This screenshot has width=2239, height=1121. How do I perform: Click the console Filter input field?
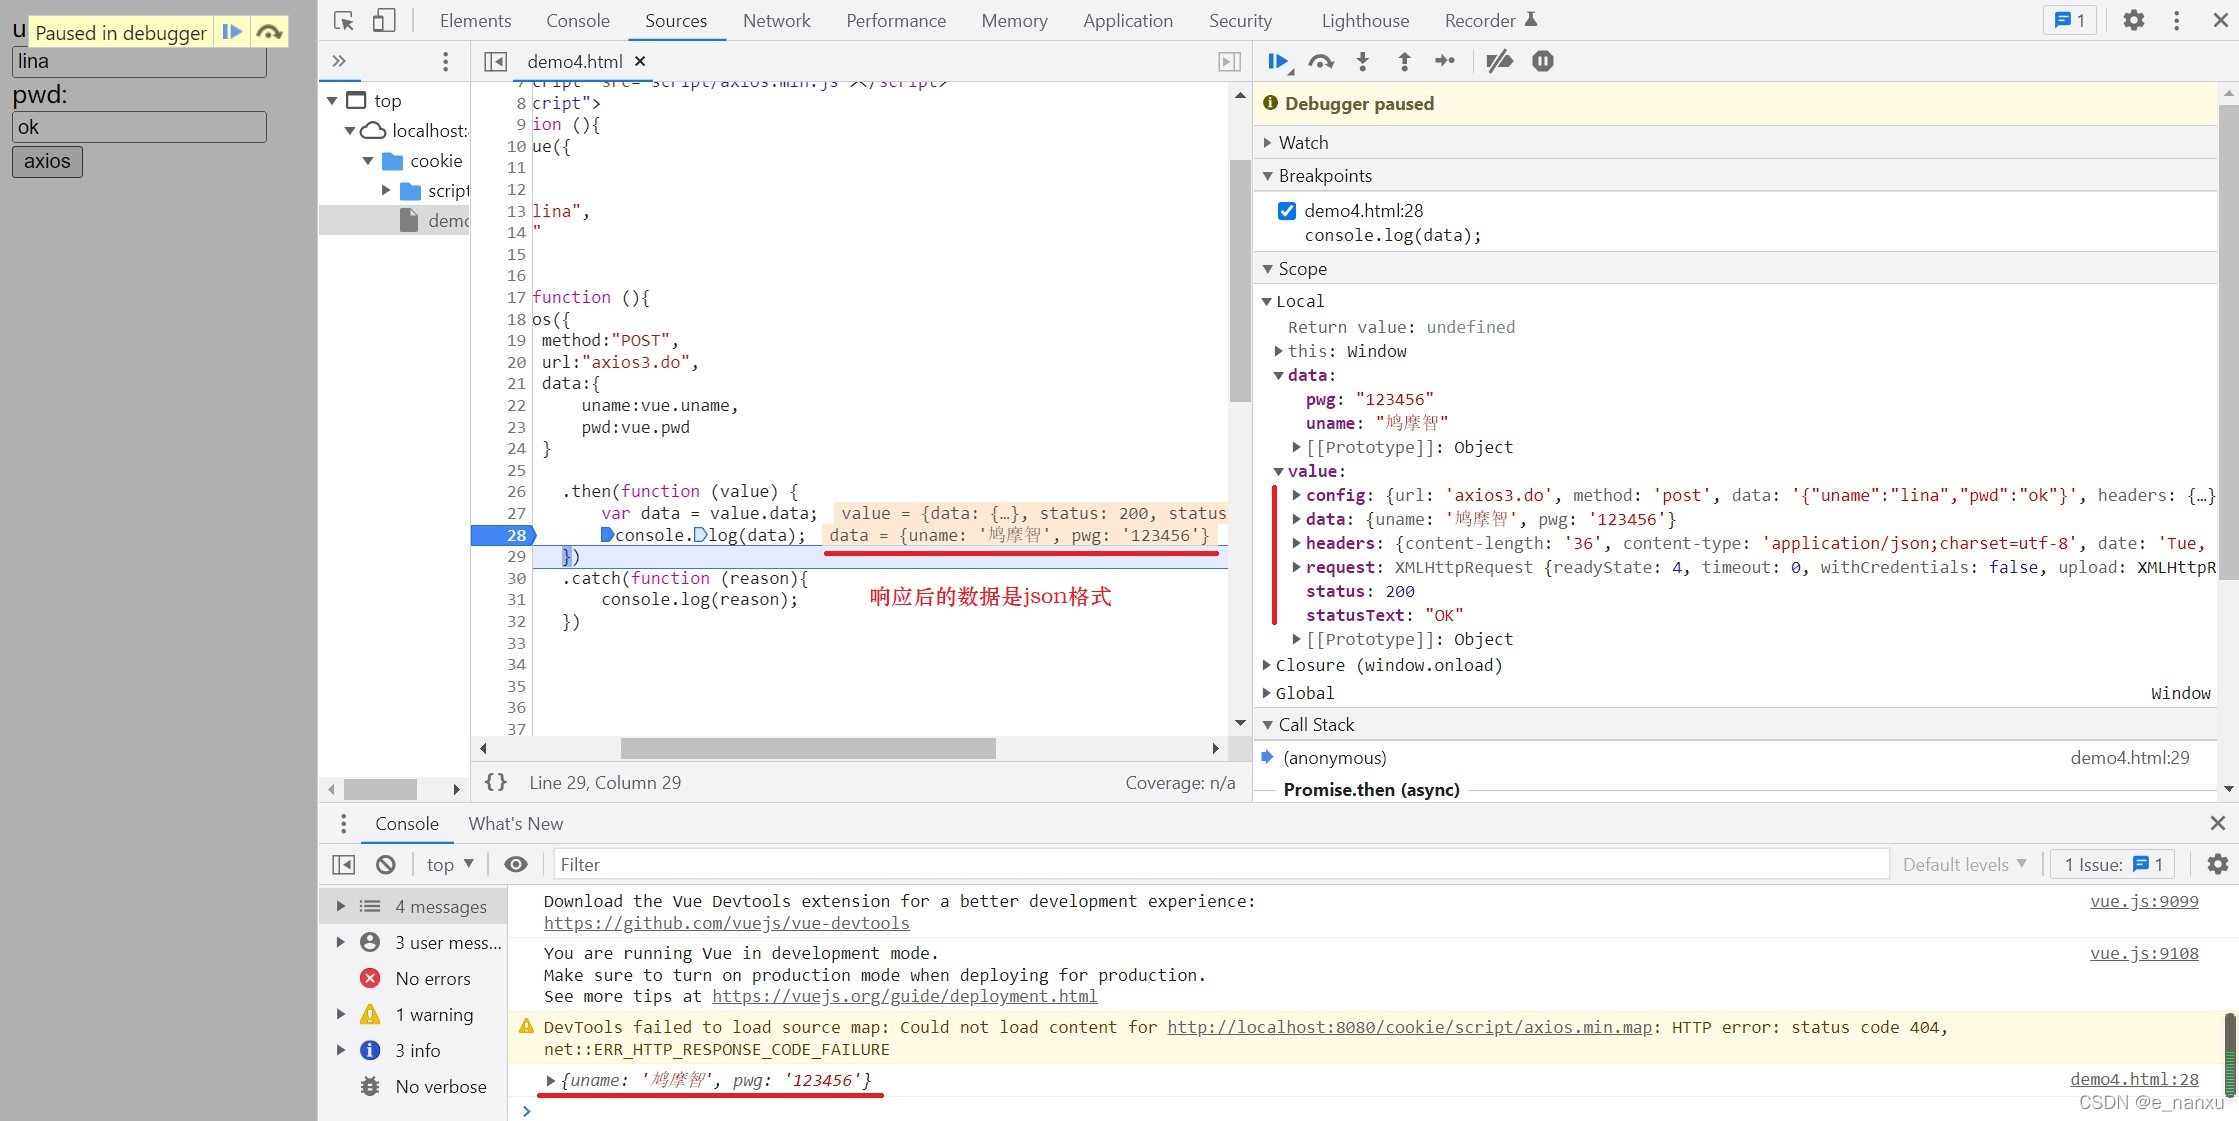click(1221, 864)
